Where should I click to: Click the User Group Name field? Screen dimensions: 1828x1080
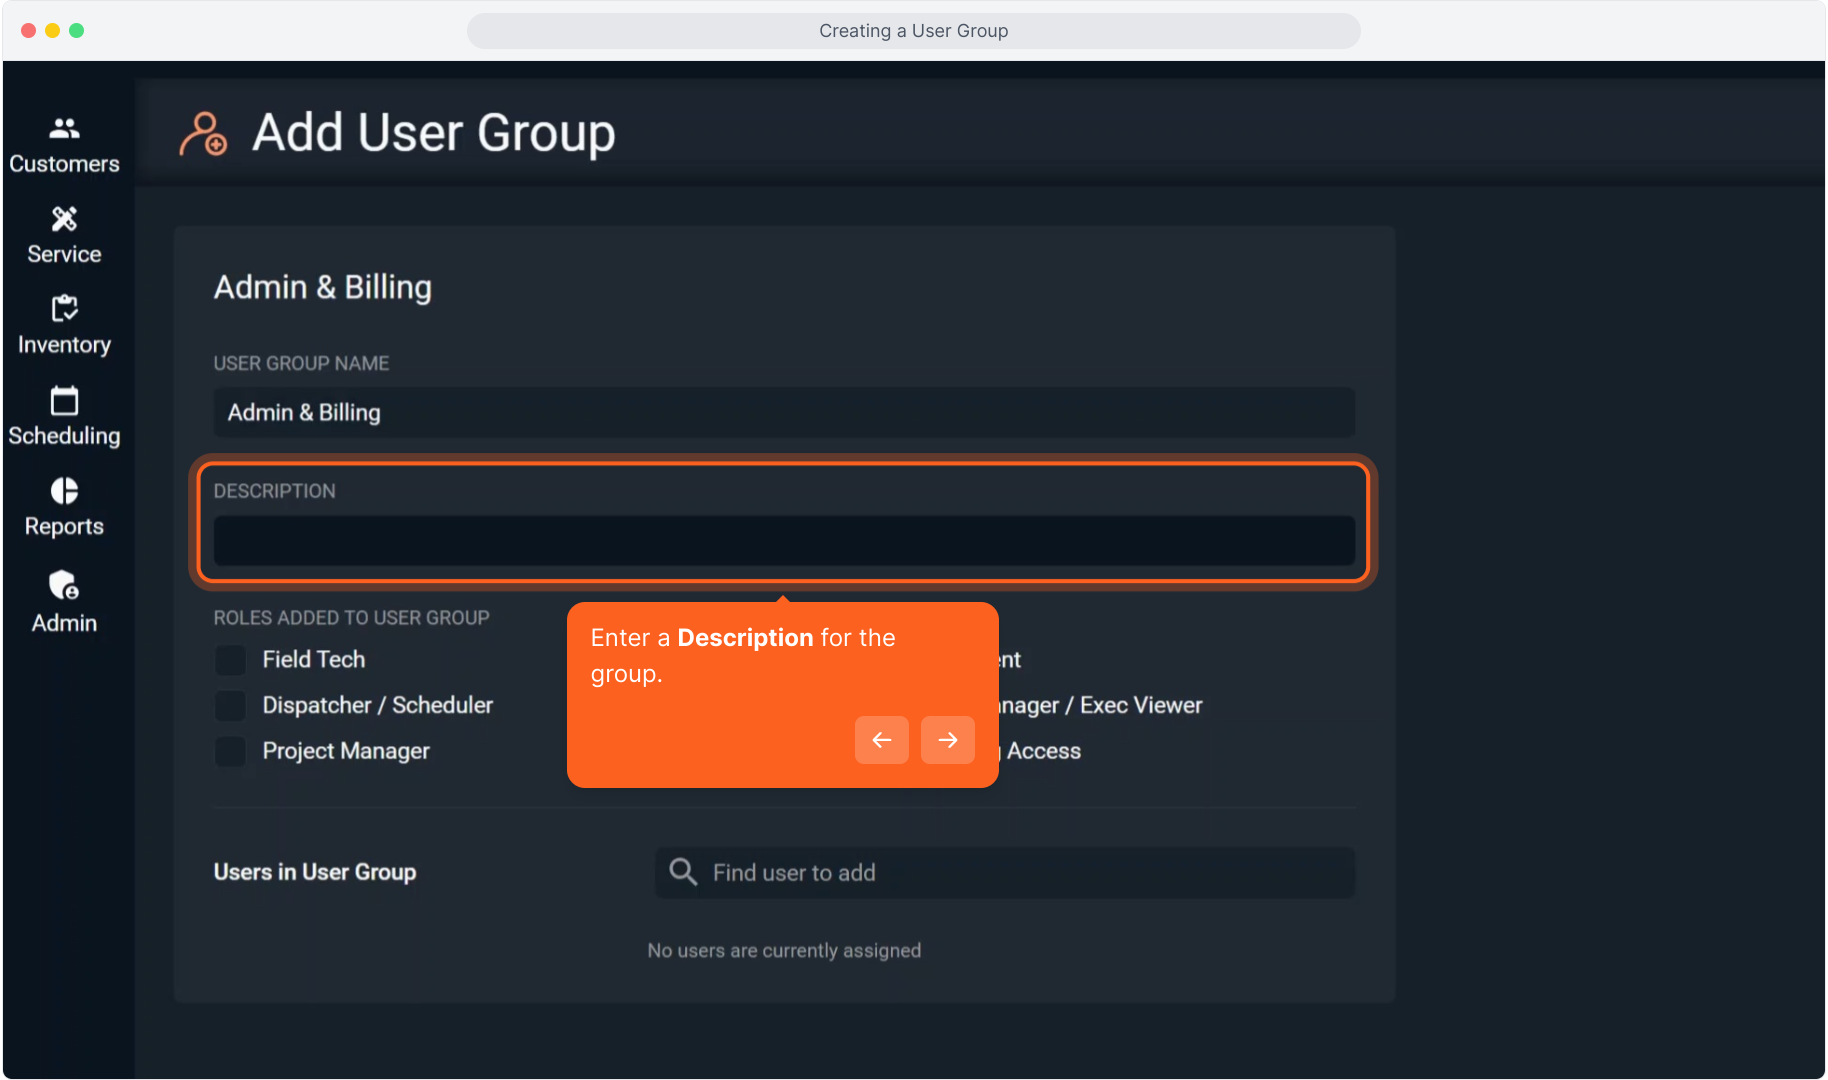point(783,413)
